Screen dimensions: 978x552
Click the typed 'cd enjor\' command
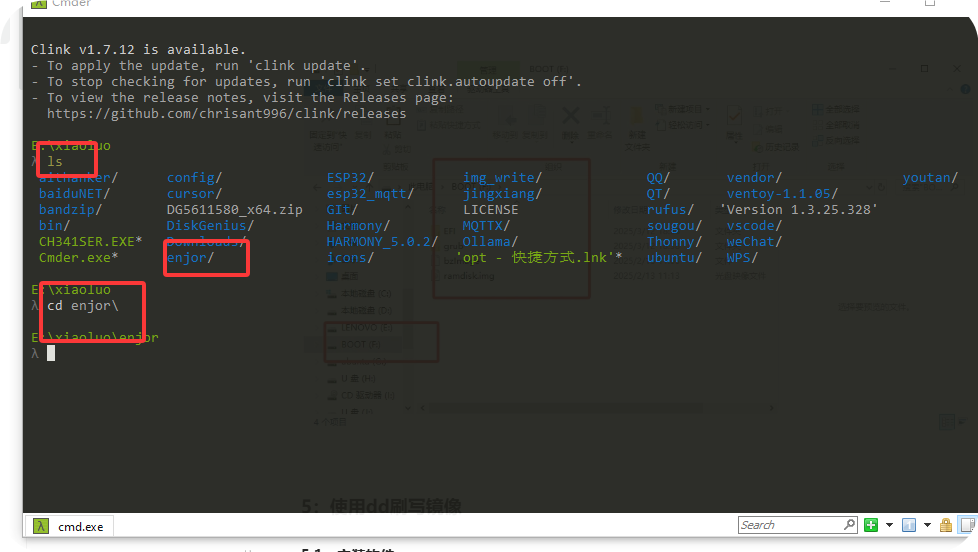(83, 306)
